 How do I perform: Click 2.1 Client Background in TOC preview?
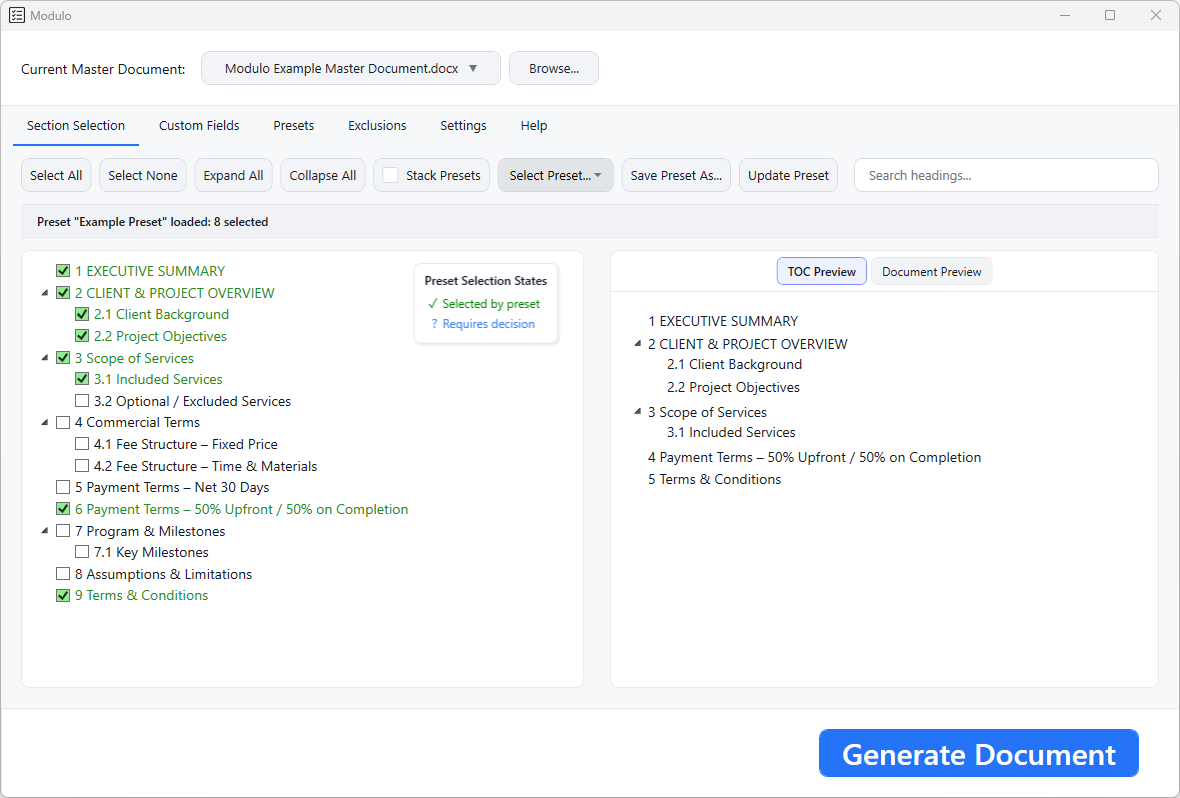pos(734,364)
